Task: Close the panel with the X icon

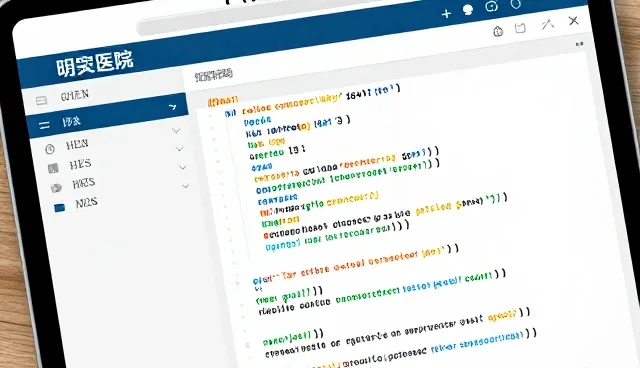Action: (x=573, y=20)
